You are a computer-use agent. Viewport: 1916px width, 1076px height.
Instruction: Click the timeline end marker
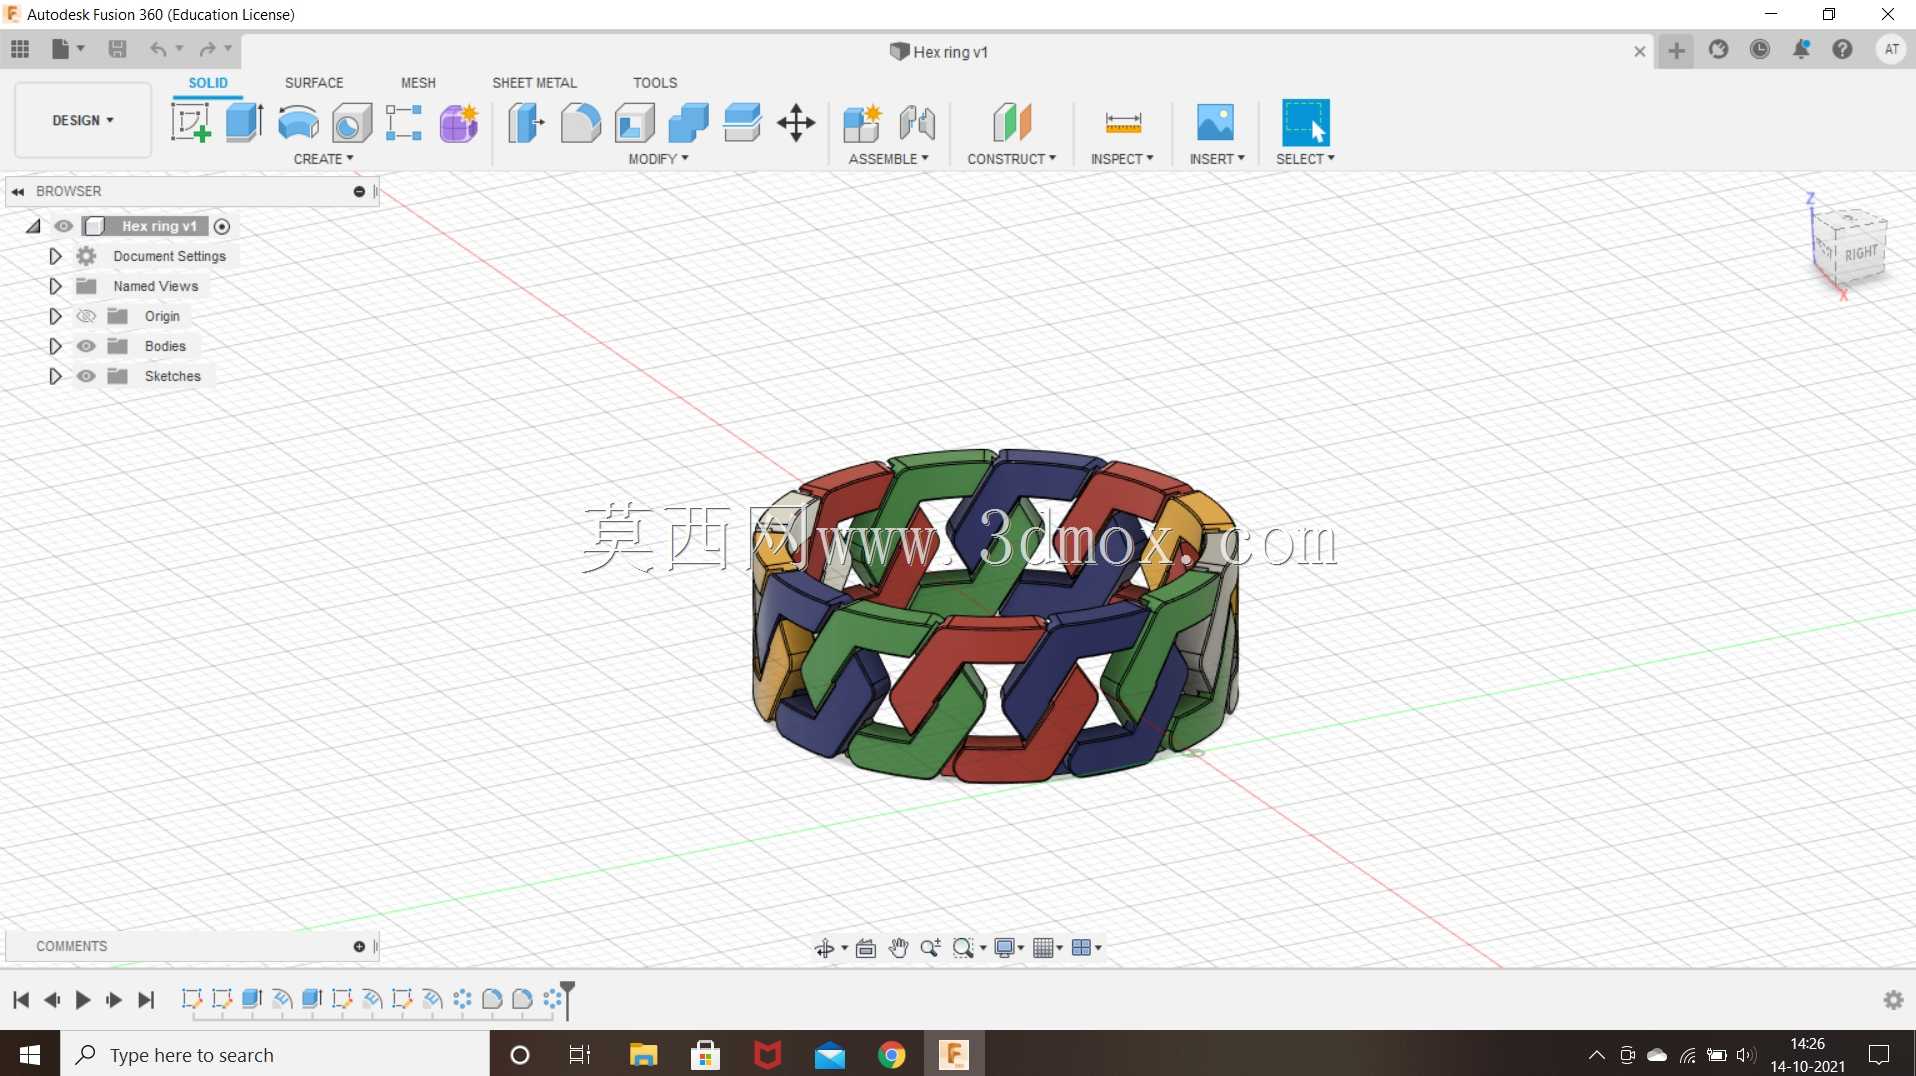point(567,999)
